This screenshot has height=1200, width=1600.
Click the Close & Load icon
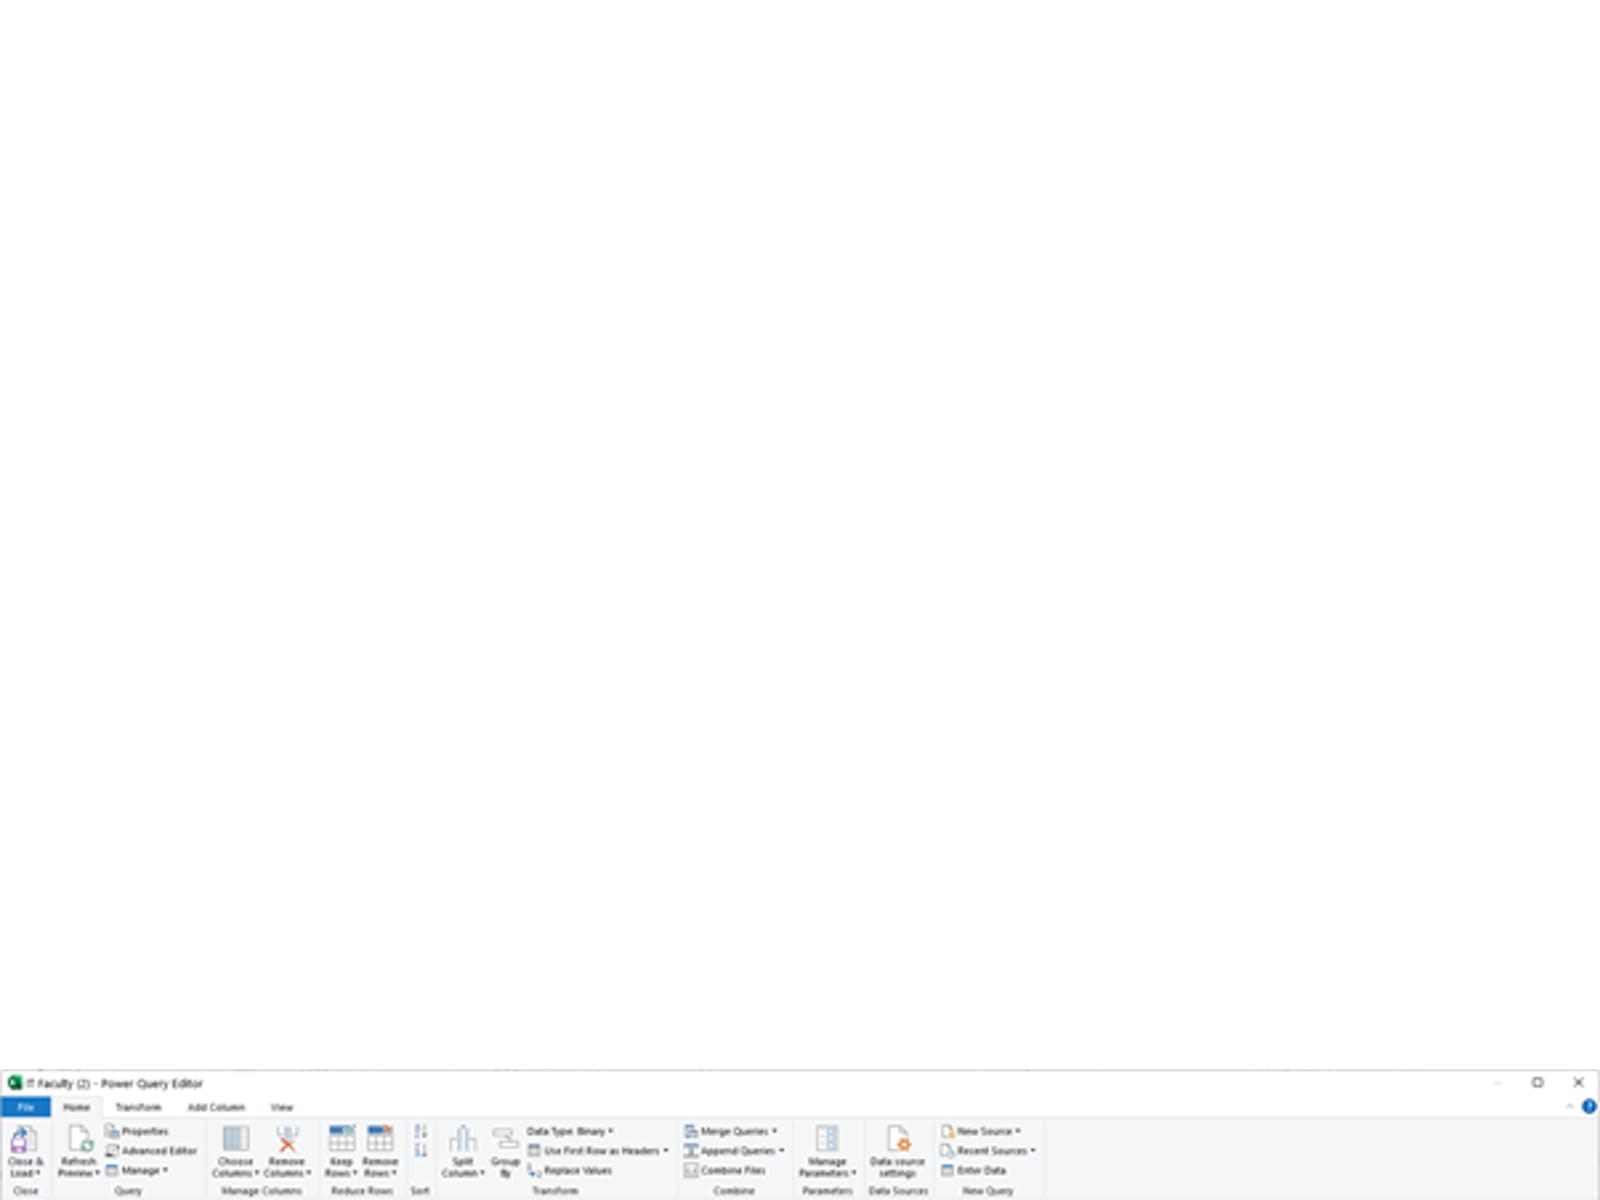pos(24,1140)
